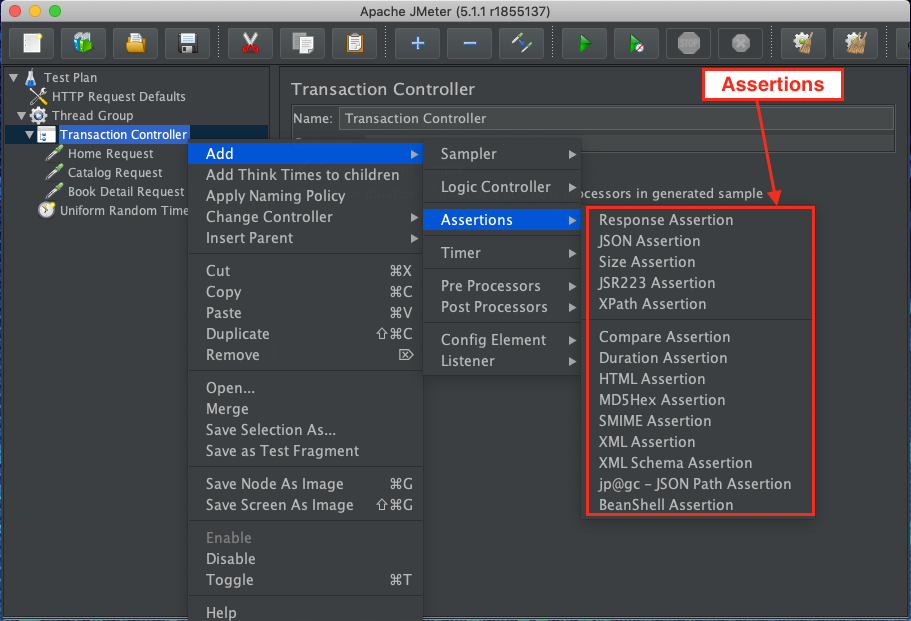Click the Cut scissors icon

[250, 43]
